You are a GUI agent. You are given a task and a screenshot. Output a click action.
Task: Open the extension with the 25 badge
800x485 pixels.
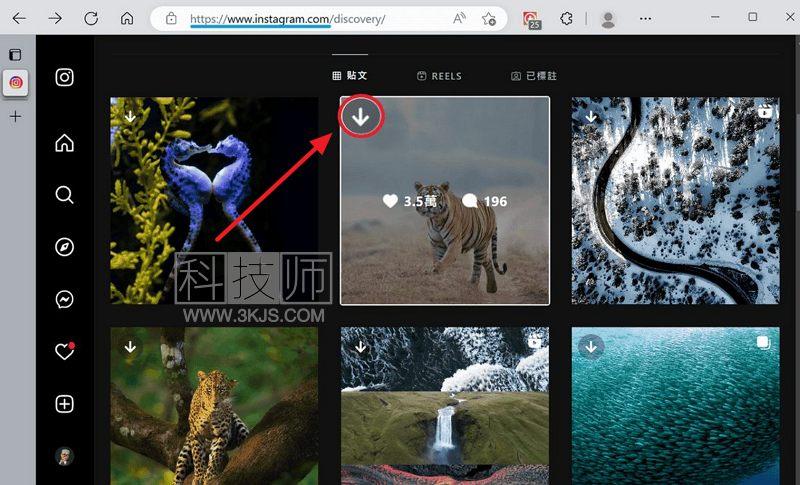[532, 20]
